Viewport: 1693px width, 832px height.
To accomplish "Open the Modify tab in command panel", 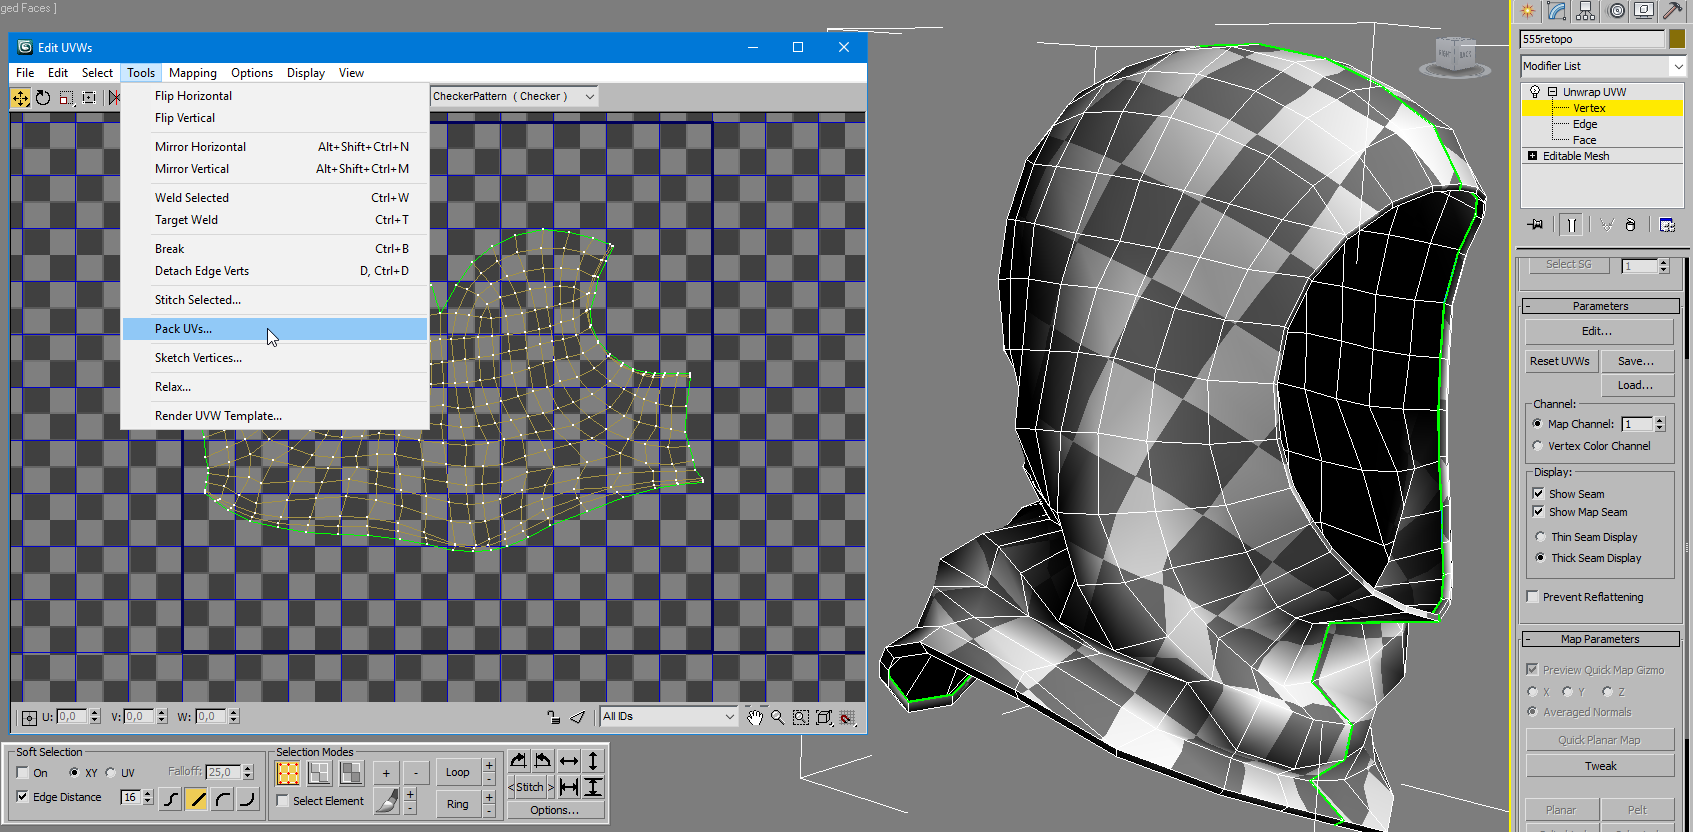I will 1557,11.
